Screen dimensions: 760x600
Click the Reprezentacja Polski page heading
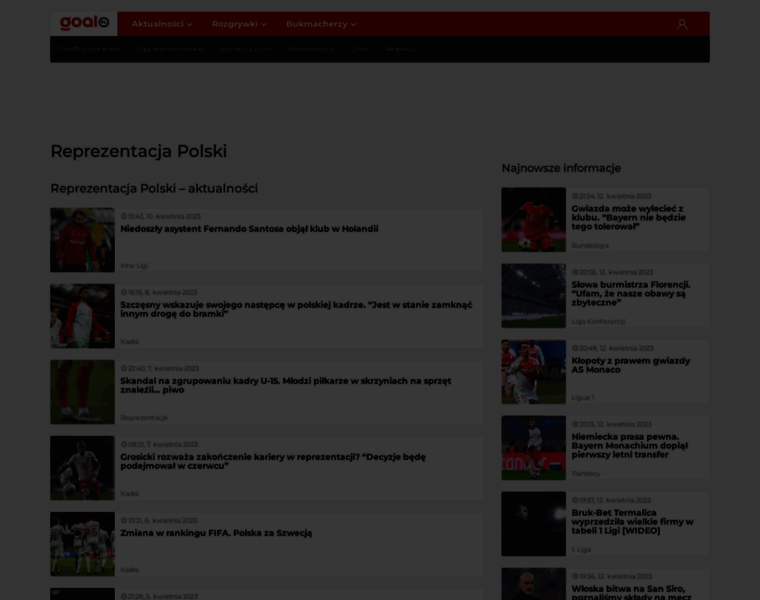139,151
